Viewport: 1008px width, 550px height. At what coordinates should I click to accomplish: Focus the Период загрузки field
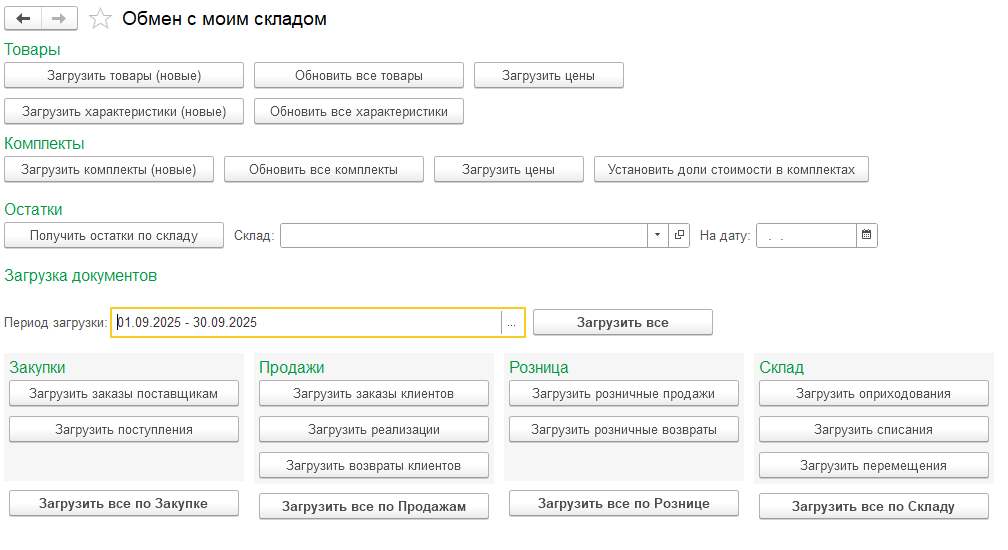(306, 323)
